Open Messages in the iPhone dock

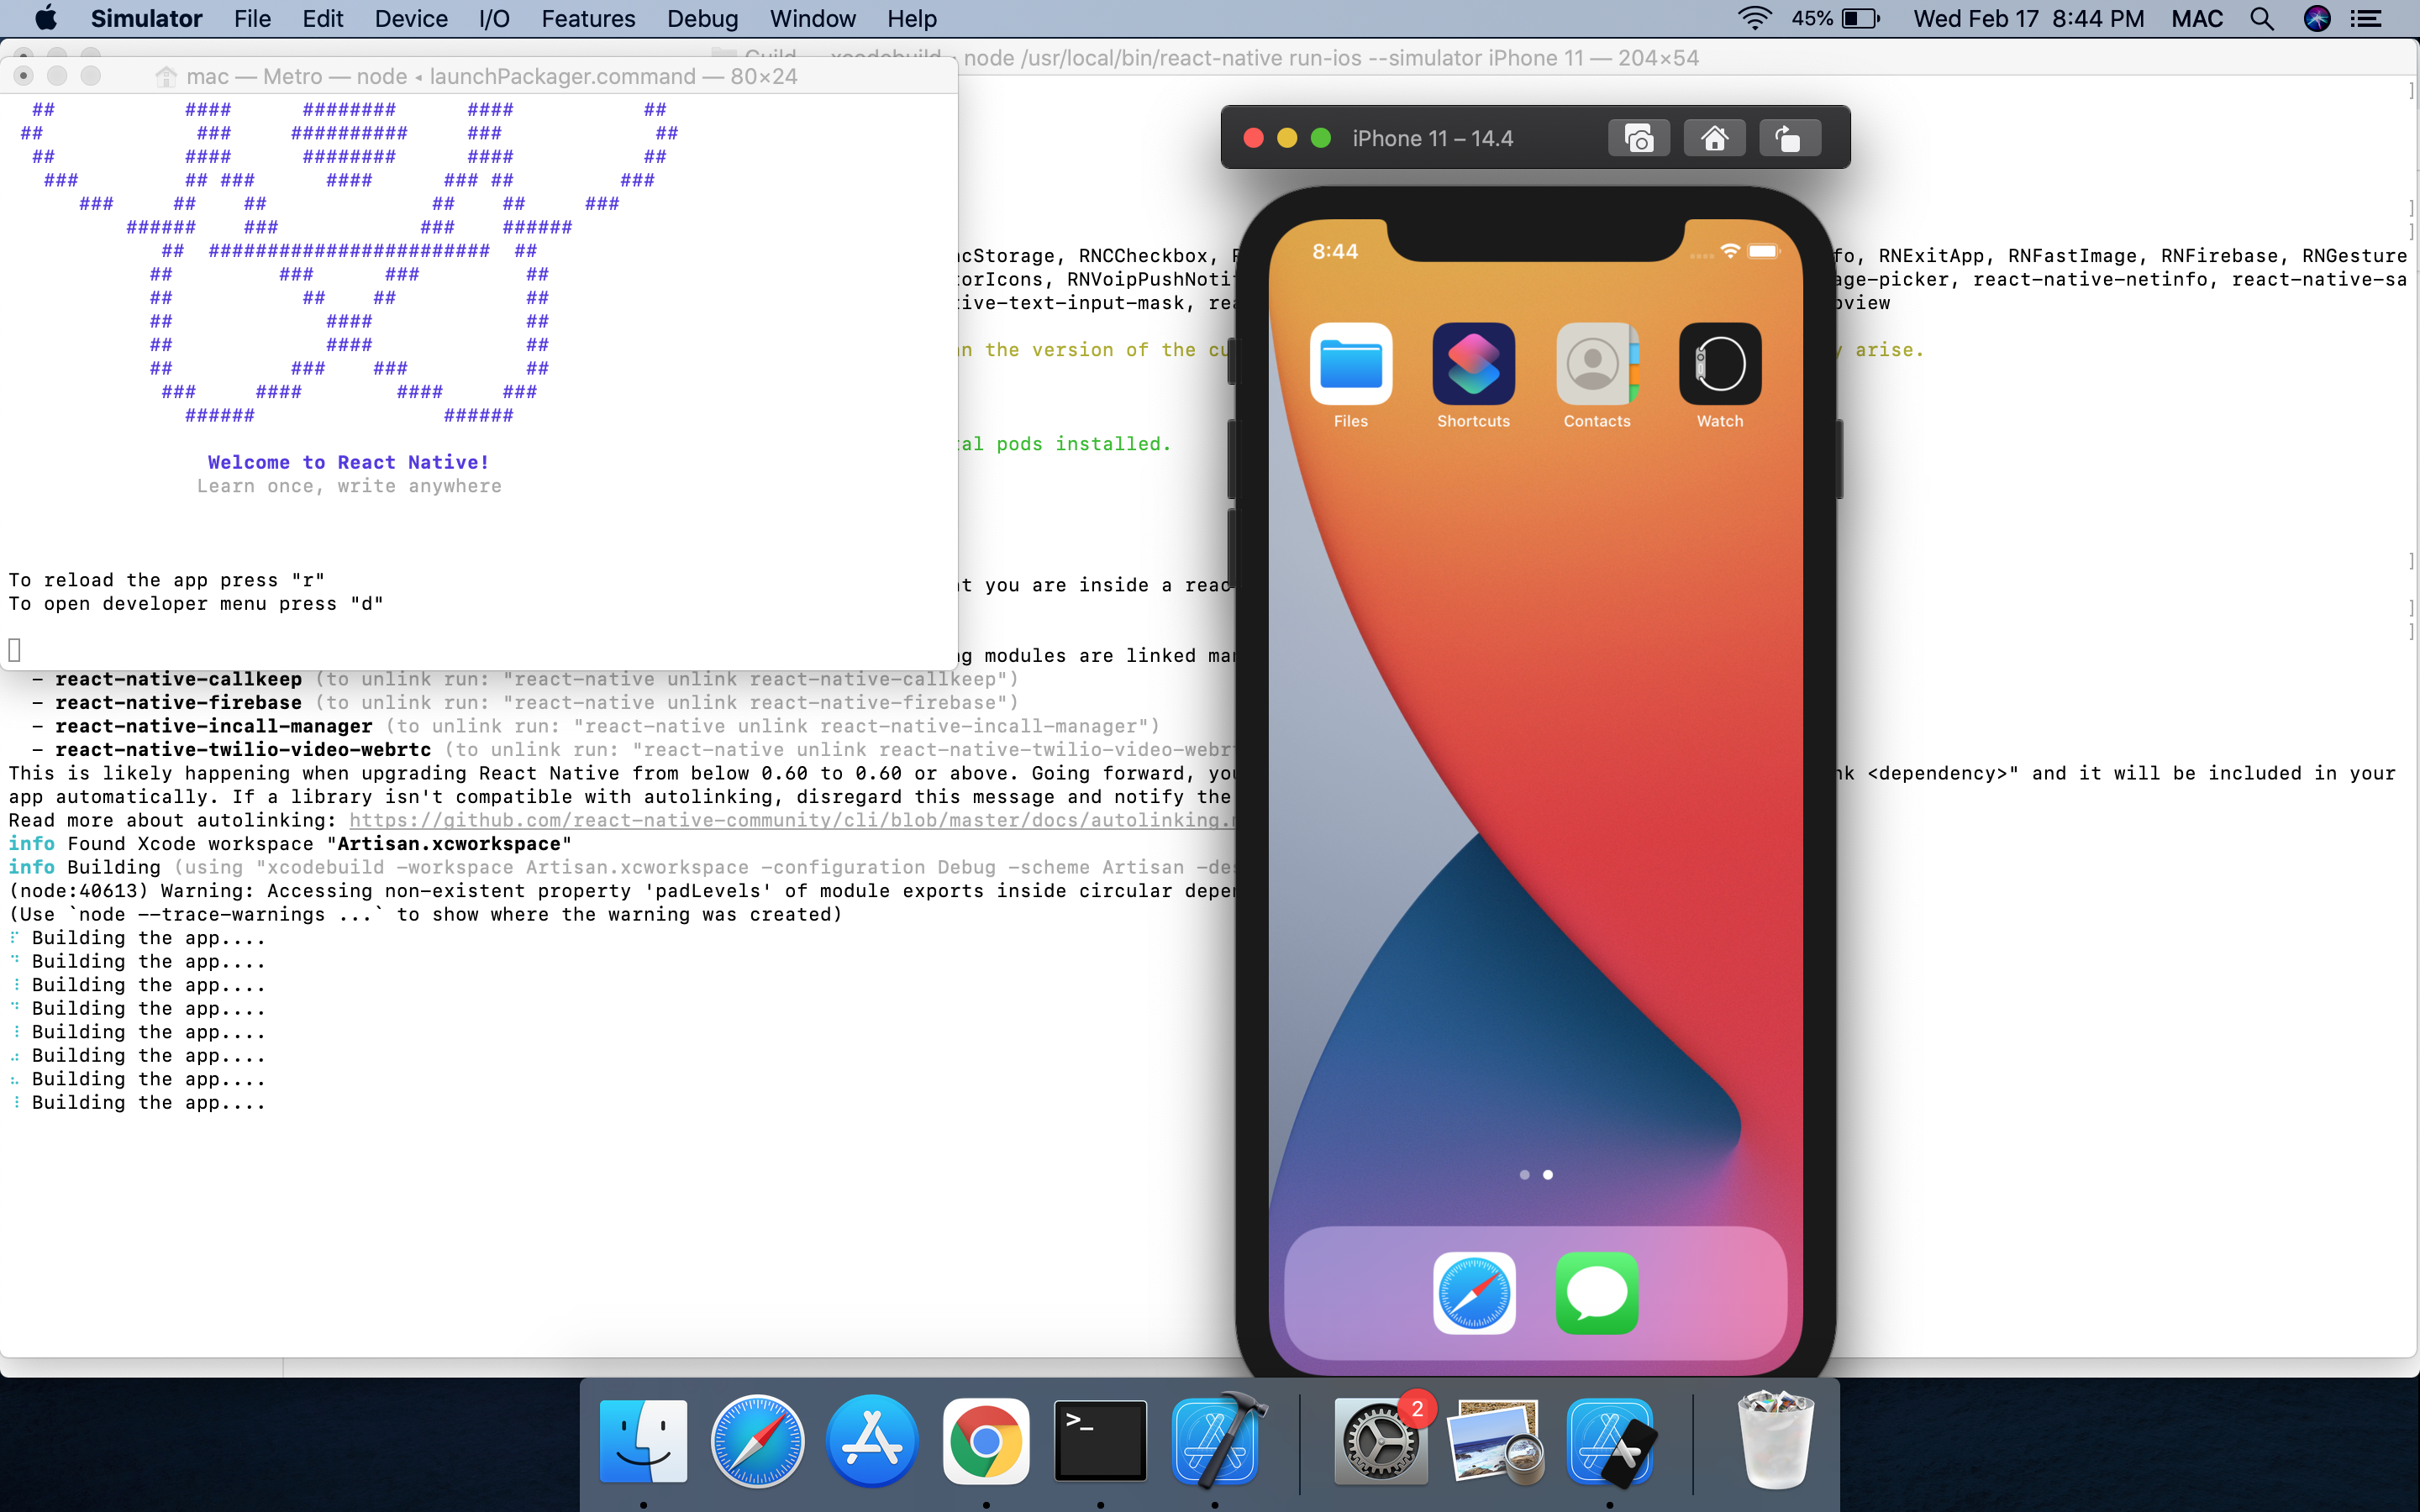pyautogui.click(x=1597, y=1293)
